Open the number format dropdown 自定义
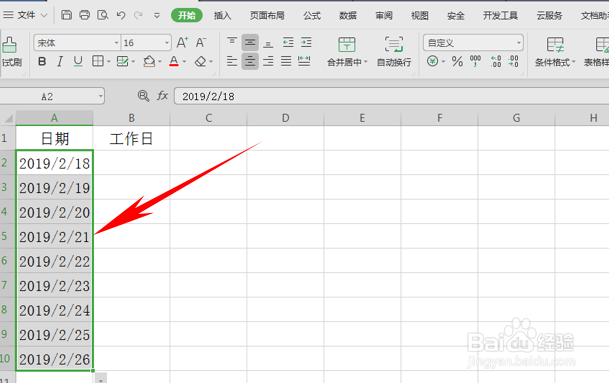This screenshot has width=609, height=383. pyautogui.click(x=473, y=43)
